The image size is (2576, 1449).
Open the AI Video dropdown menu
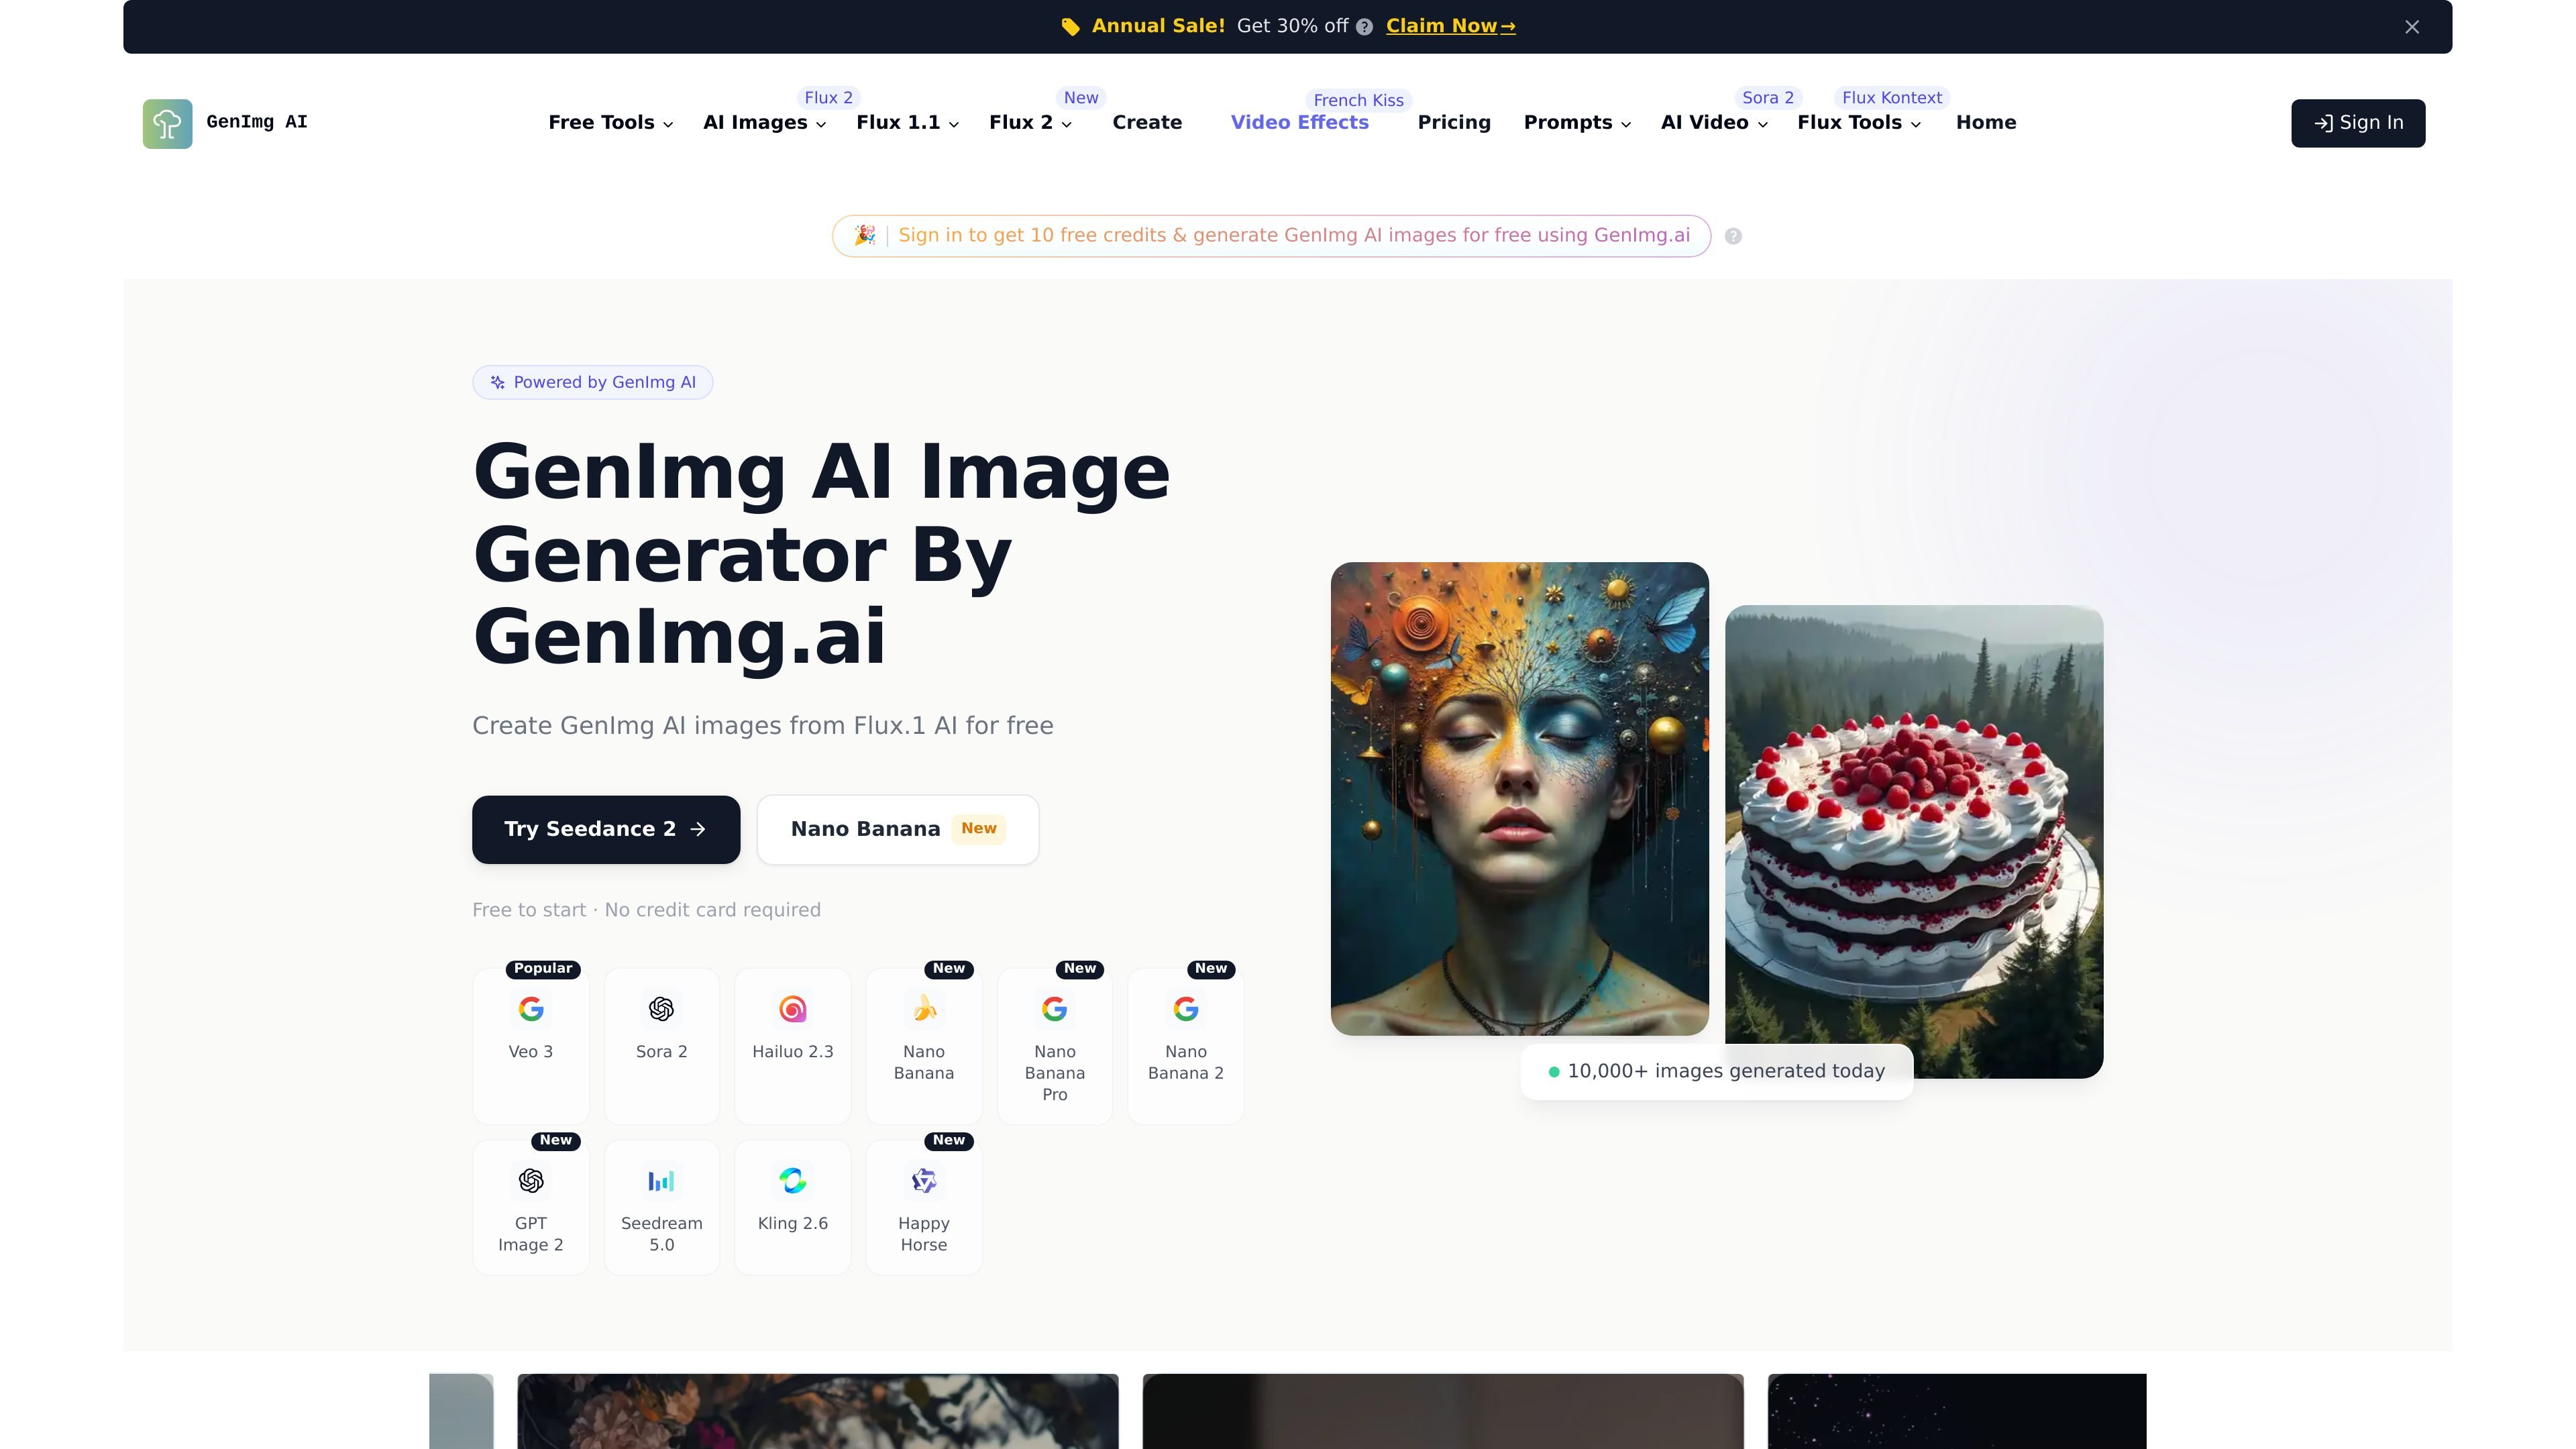point(1714,123)
